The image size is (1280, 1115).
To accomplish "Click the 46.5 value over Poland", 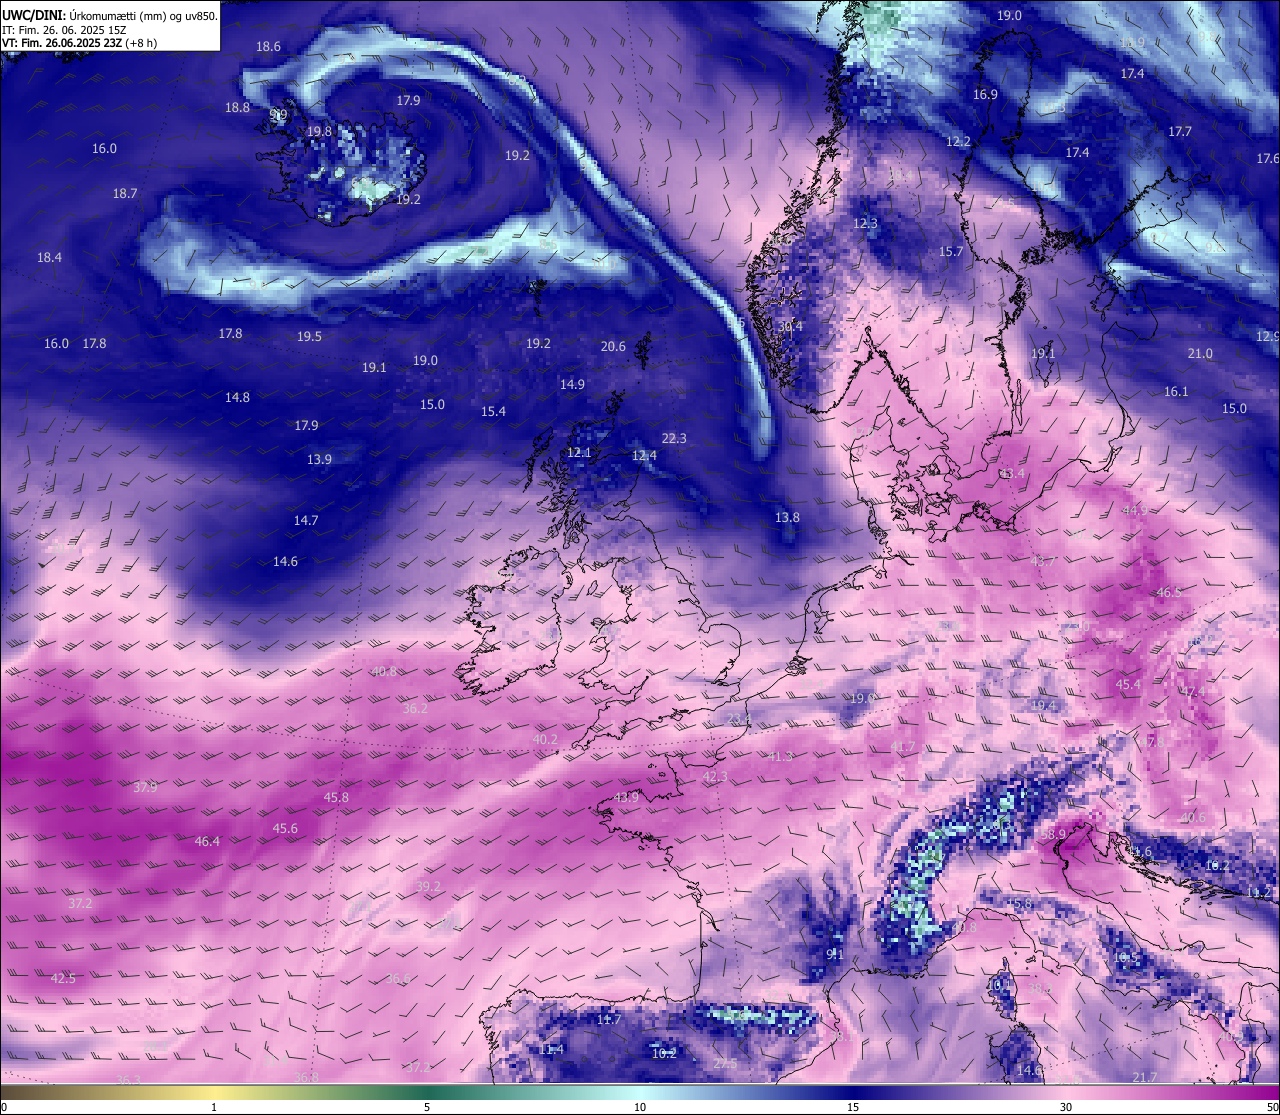I will pyautogui.click(x=1168, y=592).
